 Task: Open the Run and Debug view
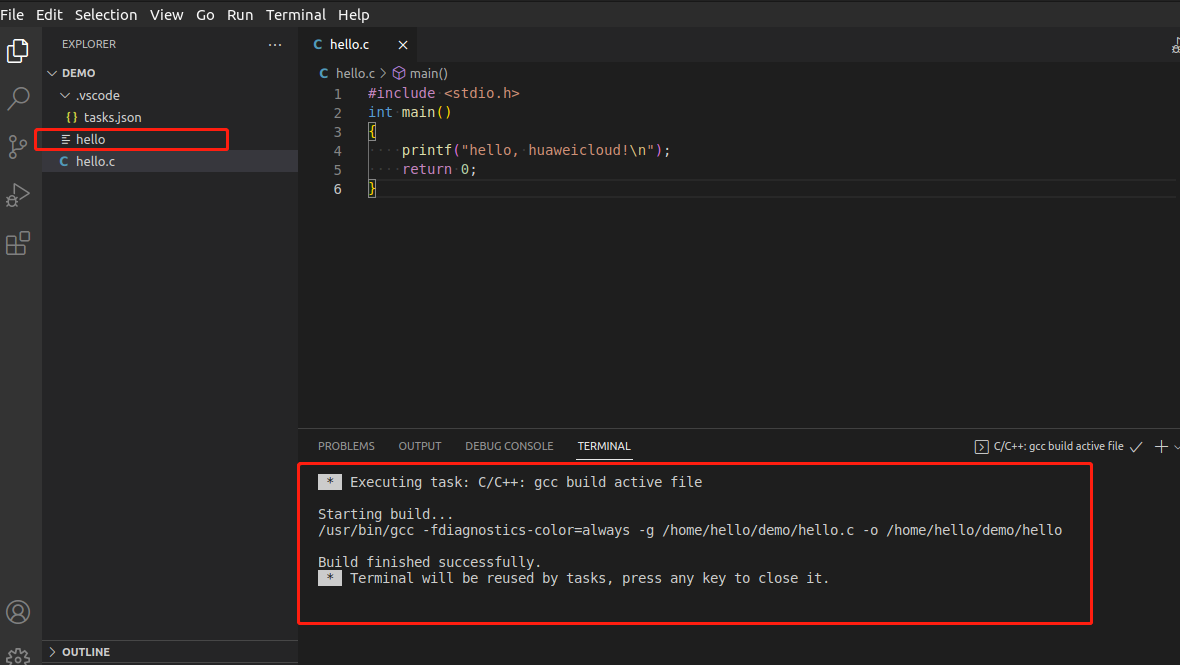coord(18,195)
